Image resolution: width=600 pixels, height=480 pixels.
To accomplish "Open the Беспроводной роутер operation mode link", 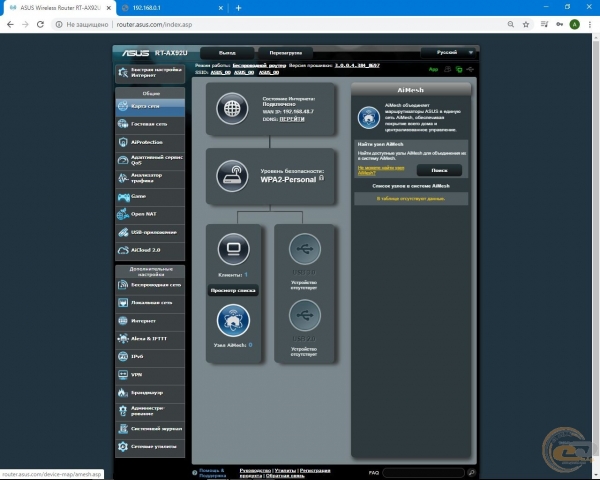I will coord(259,65).
